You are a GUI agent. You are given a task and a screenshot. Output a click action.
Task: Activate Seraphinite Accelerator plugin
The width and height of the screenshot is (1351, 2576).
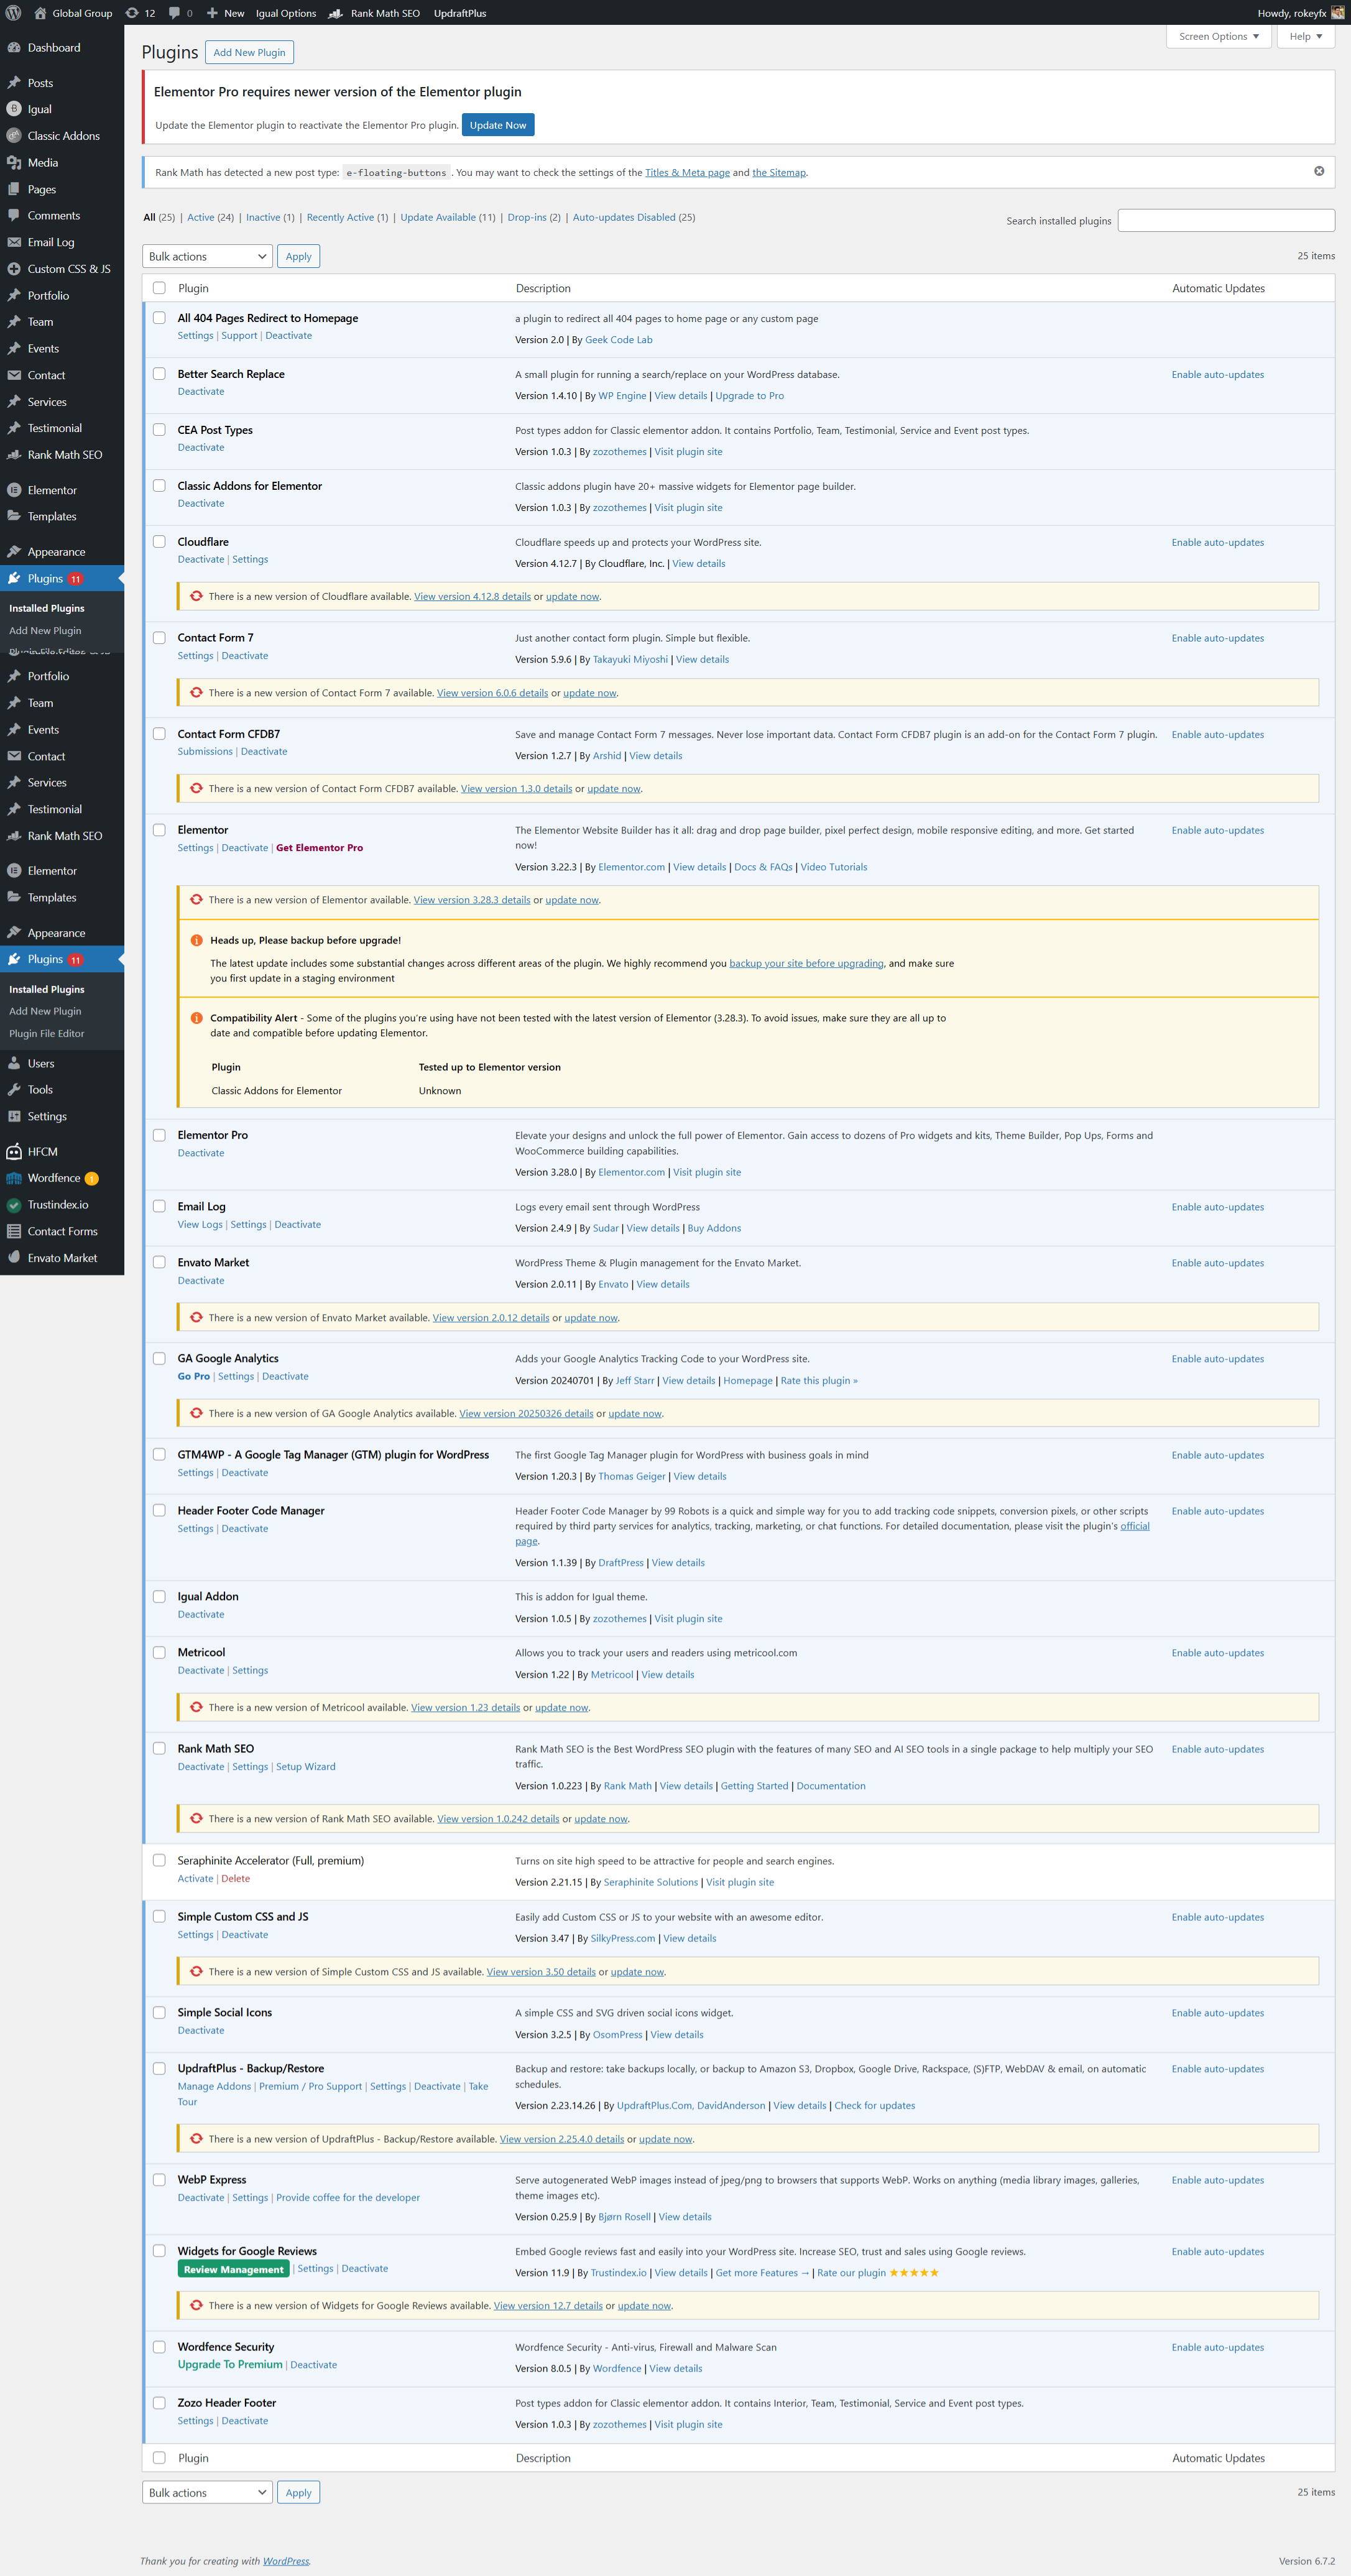point(195,1878)
